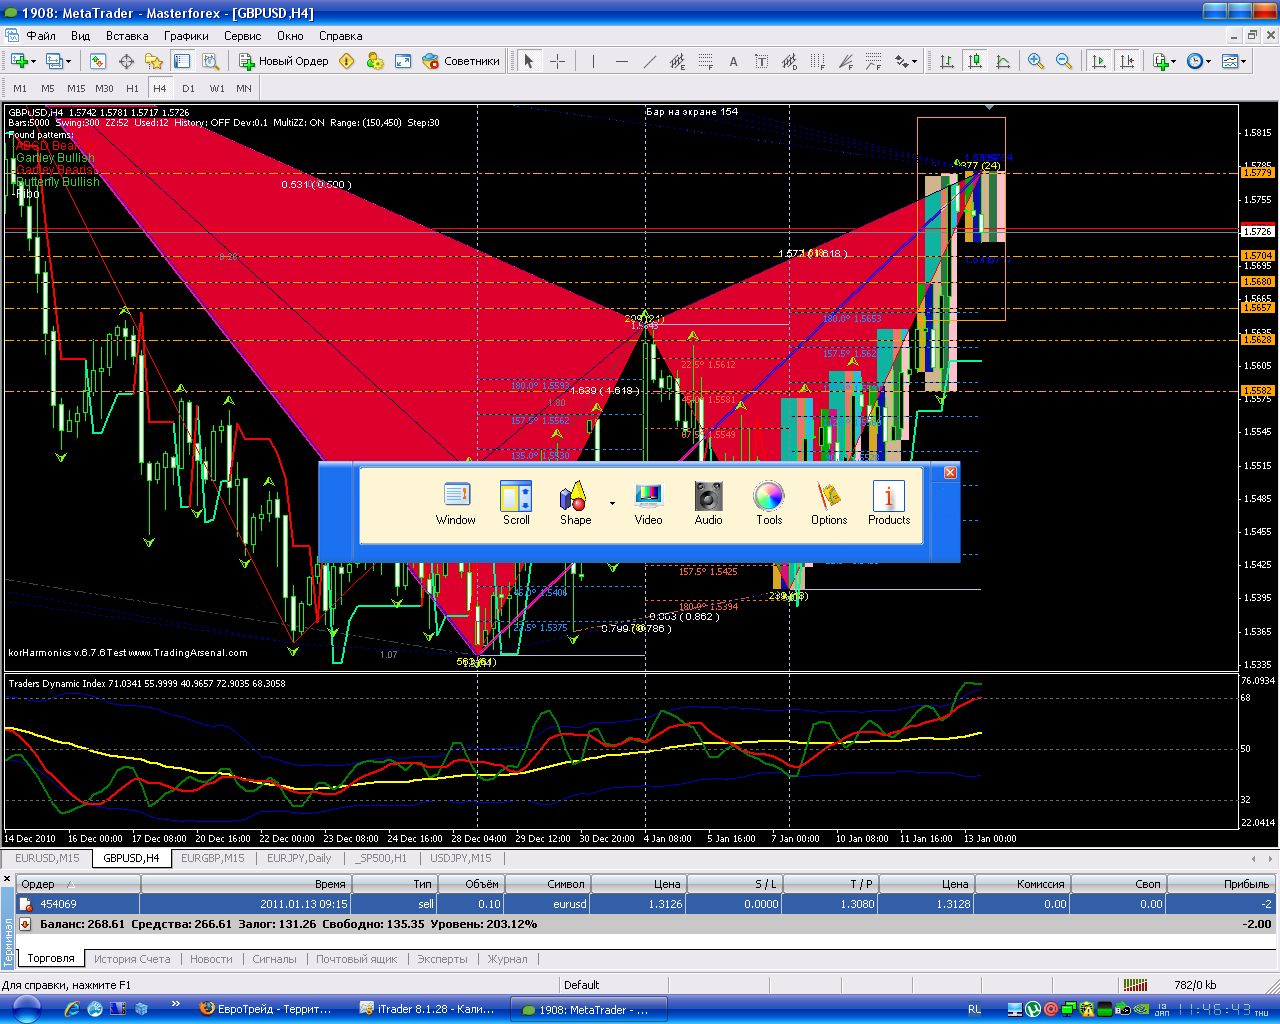Zoom in the chart with magnifier plus

(1036, 61)
